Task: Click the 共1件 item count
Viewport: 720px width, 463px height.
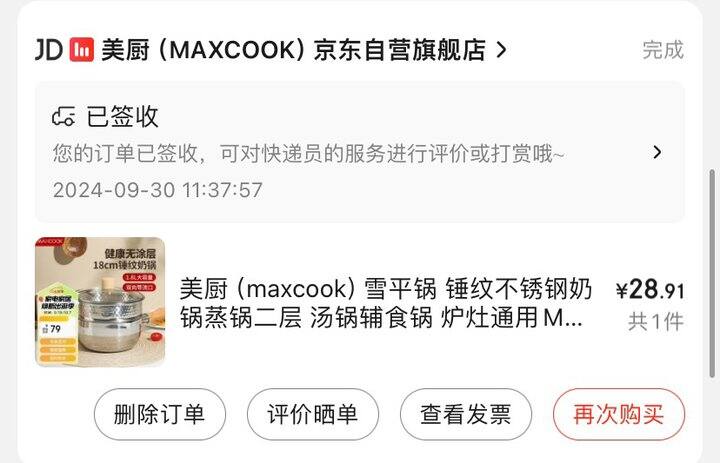Action: tap(656, 321)
